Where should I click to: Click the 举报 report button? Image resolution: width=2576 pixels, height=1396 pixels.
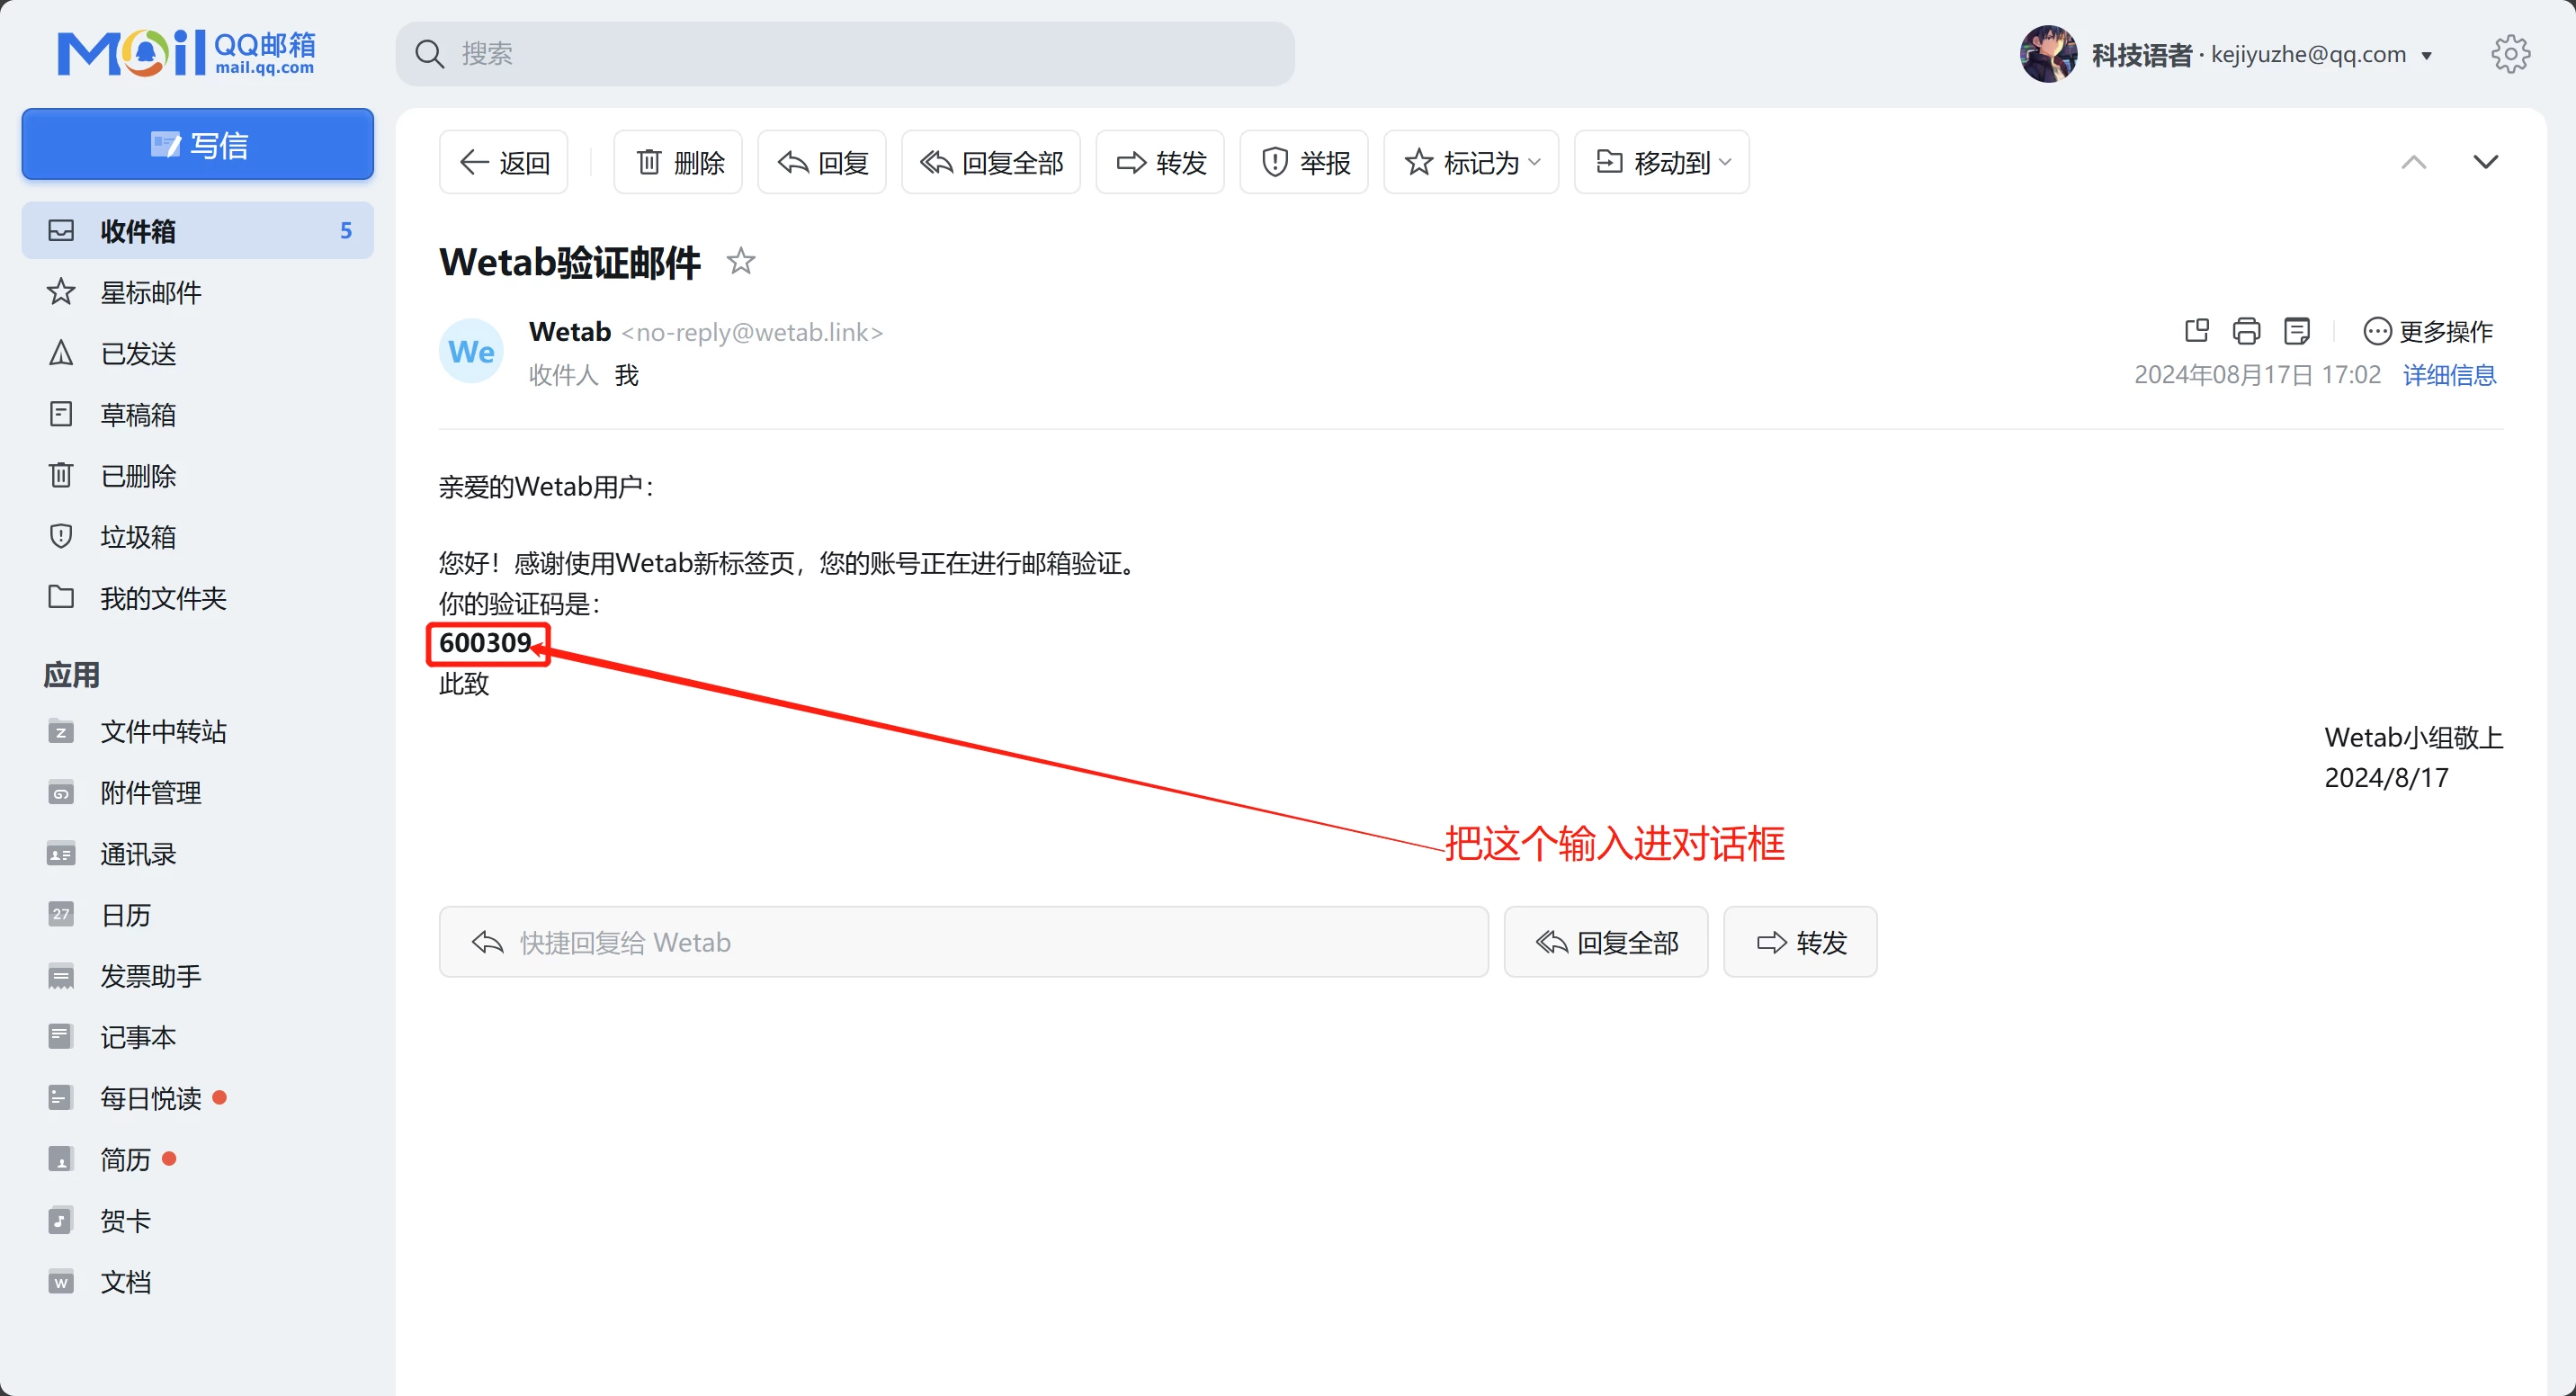tap(1304, 162)
